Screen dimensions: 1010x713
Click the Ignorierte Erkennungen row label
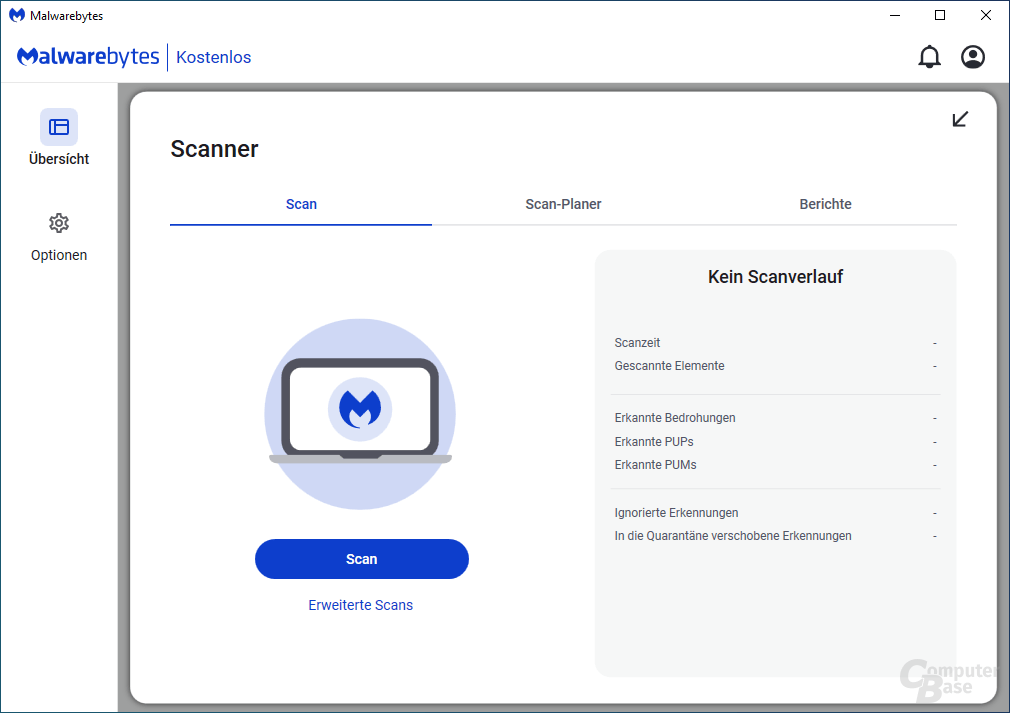(x=676, y=513)
